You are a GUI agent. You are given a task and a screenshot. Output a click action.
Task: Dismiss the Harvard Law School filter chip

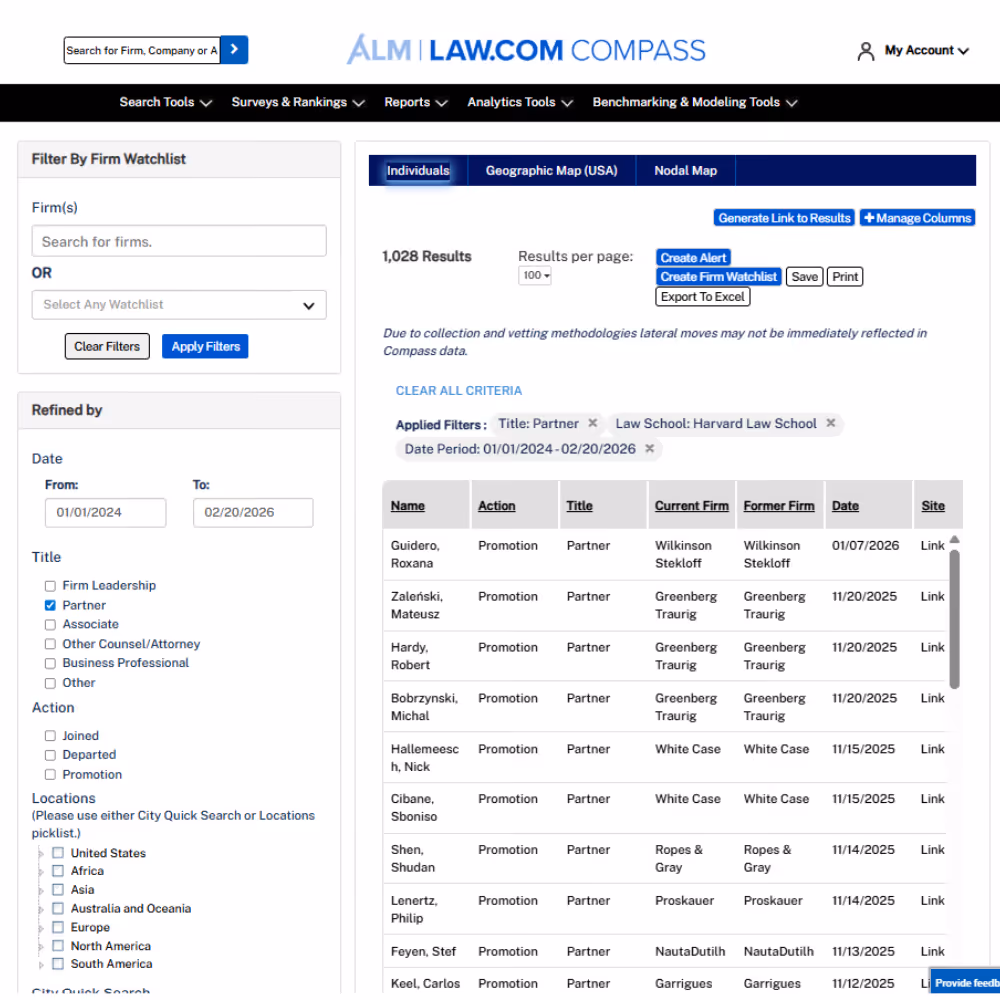830,423
